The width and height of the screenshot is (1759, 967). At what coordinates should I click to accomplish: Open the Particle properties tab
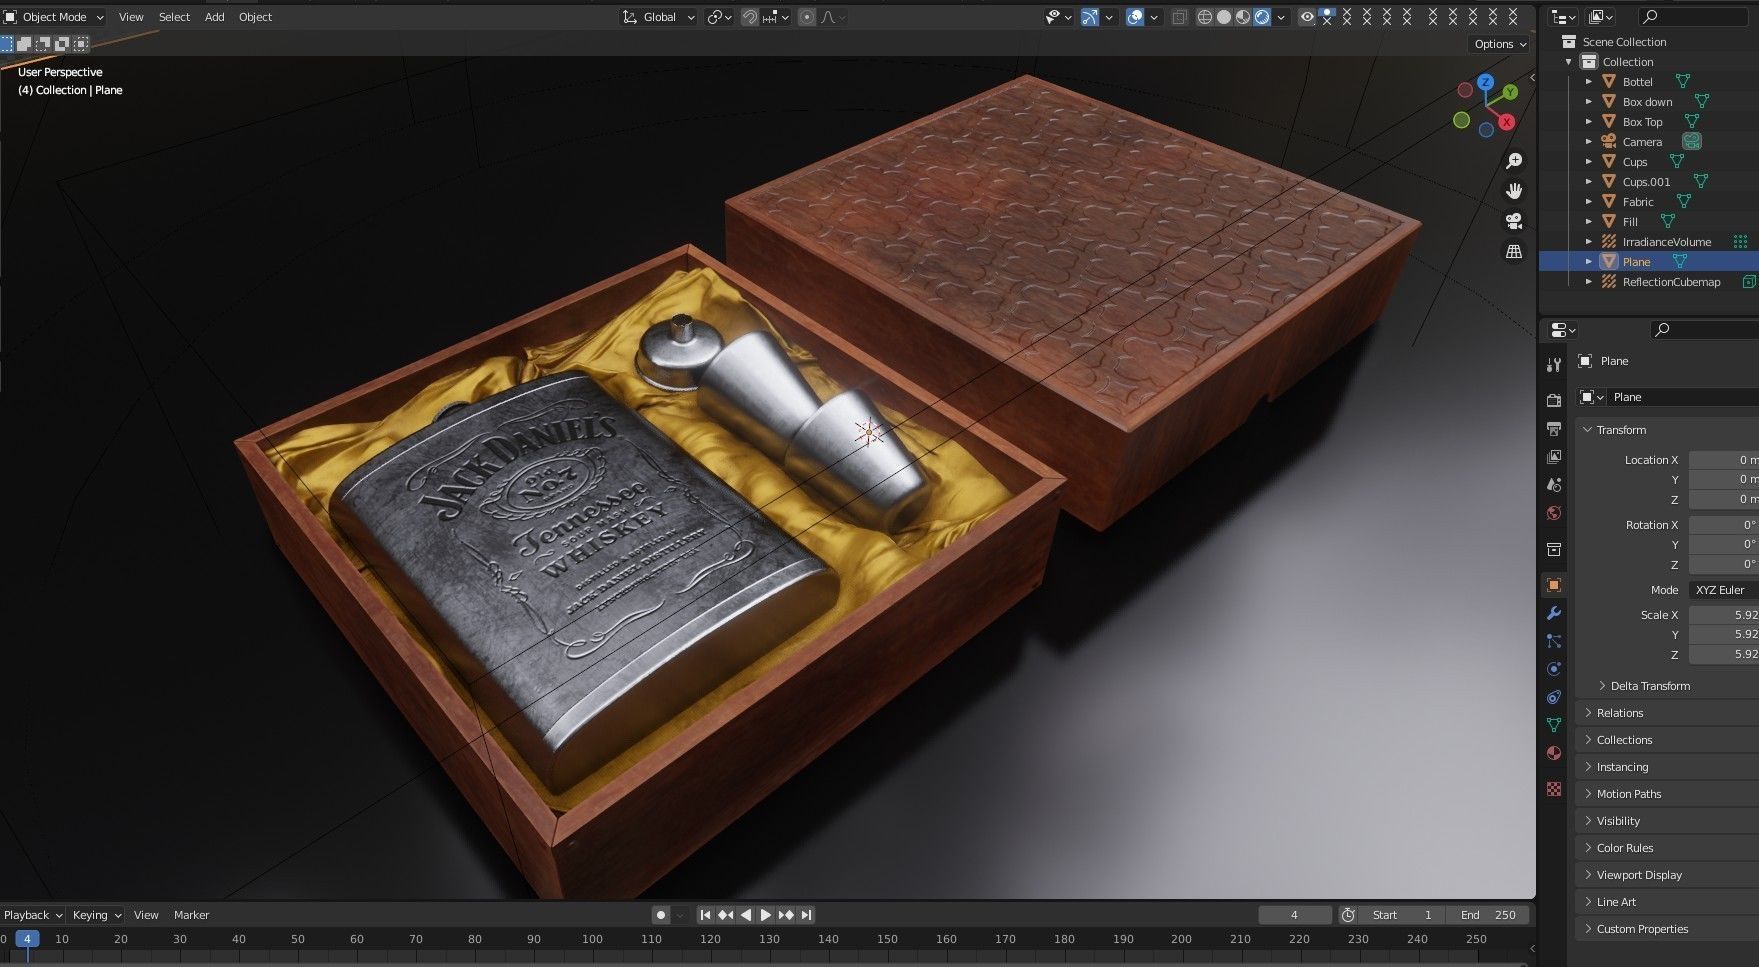[x=1553, y=641]
